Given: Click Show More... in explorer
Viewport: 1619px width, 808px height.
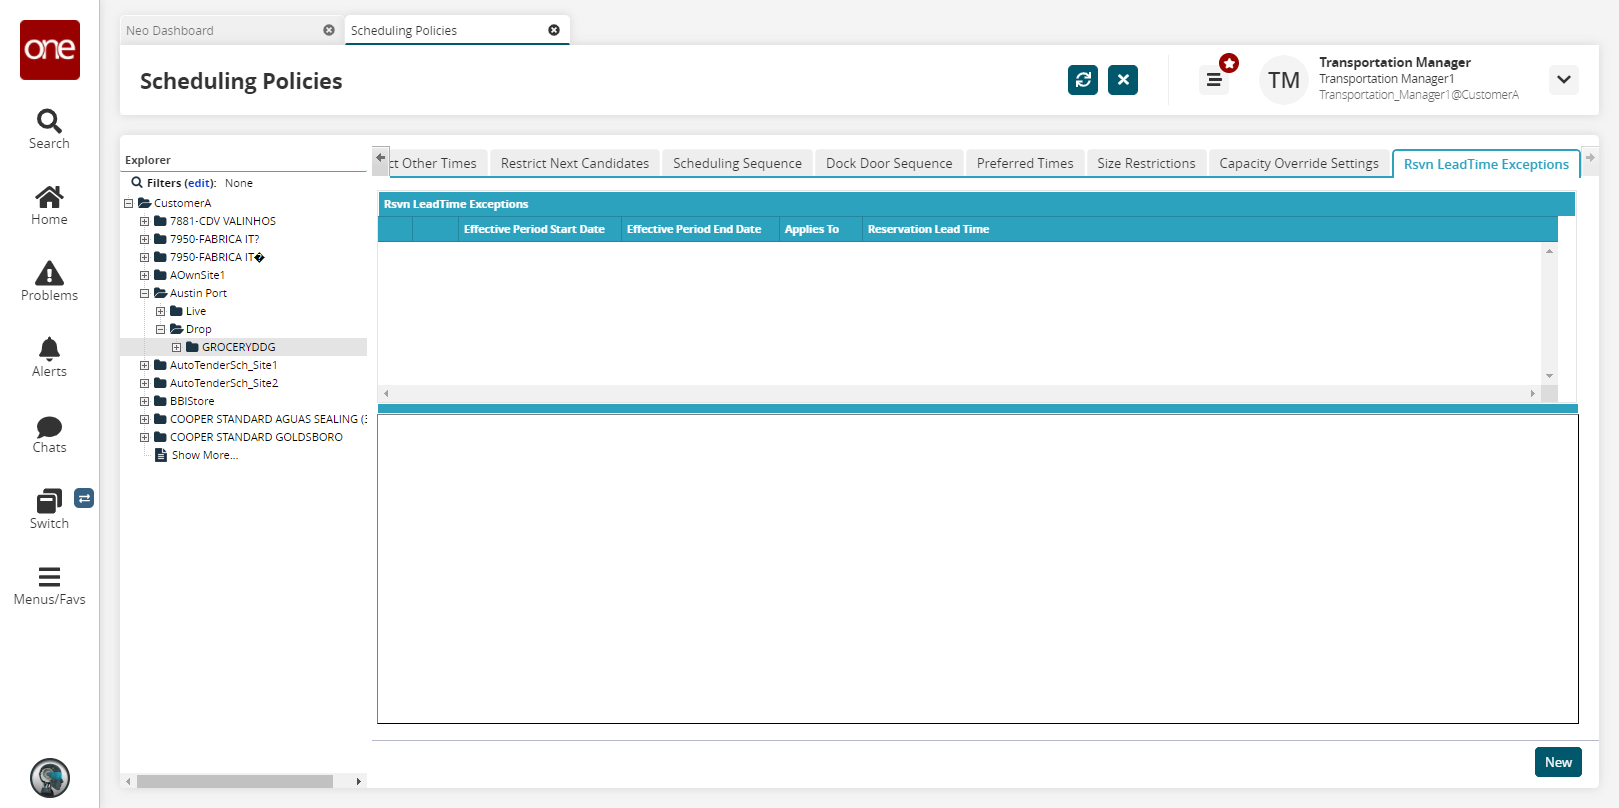Looking at the screenshot, I should 205,455.
